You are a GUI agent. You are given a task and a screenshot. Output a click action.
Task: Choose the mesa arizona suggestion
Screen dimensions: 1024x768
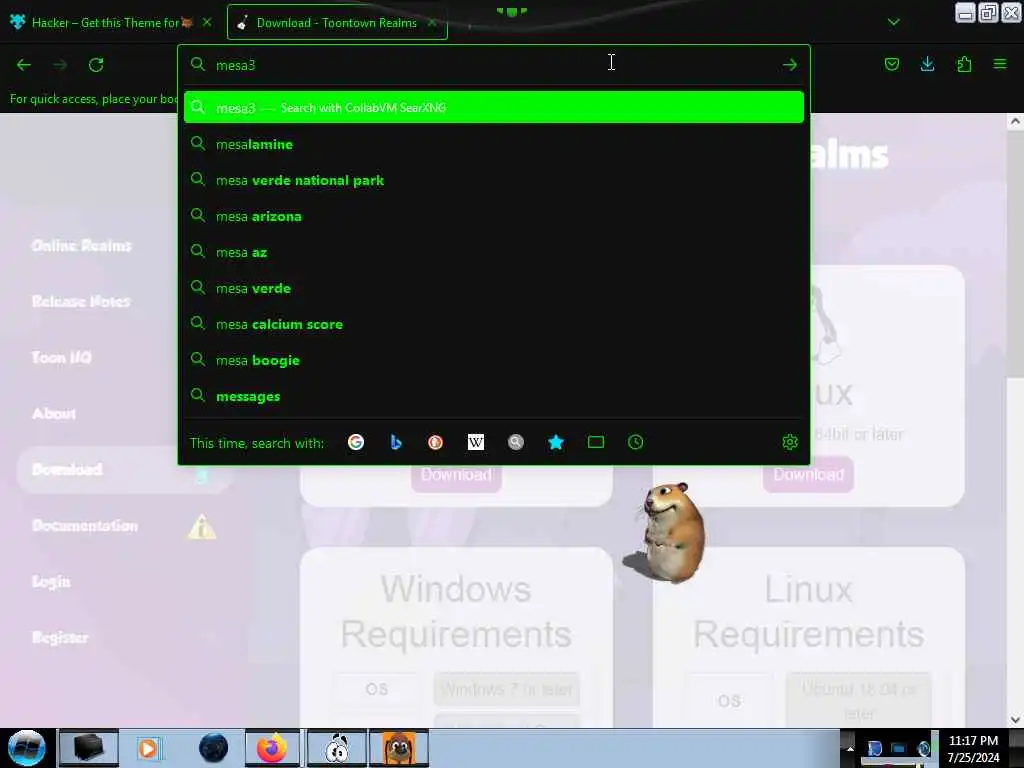click(494, 216)
